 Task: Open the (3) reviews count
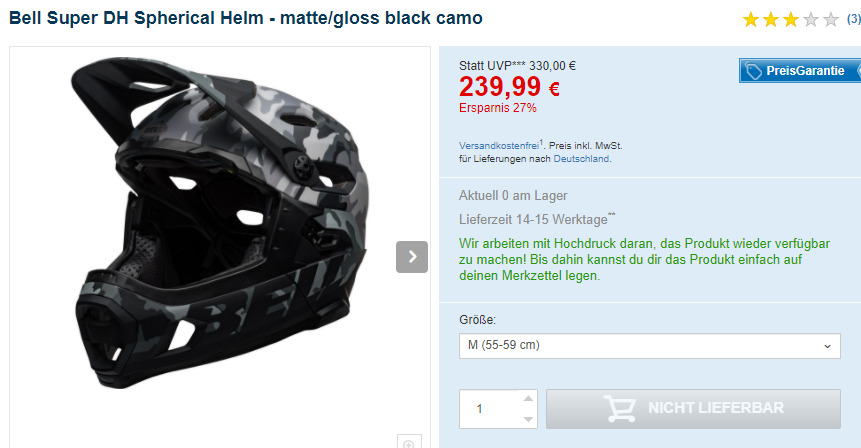click(853, 19)
